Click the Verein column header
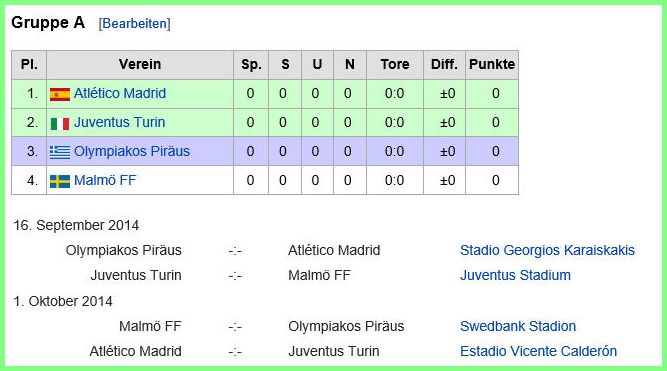The width and height of the screenshot is (667, 371). pyautogui.click(x=140, y=64)
